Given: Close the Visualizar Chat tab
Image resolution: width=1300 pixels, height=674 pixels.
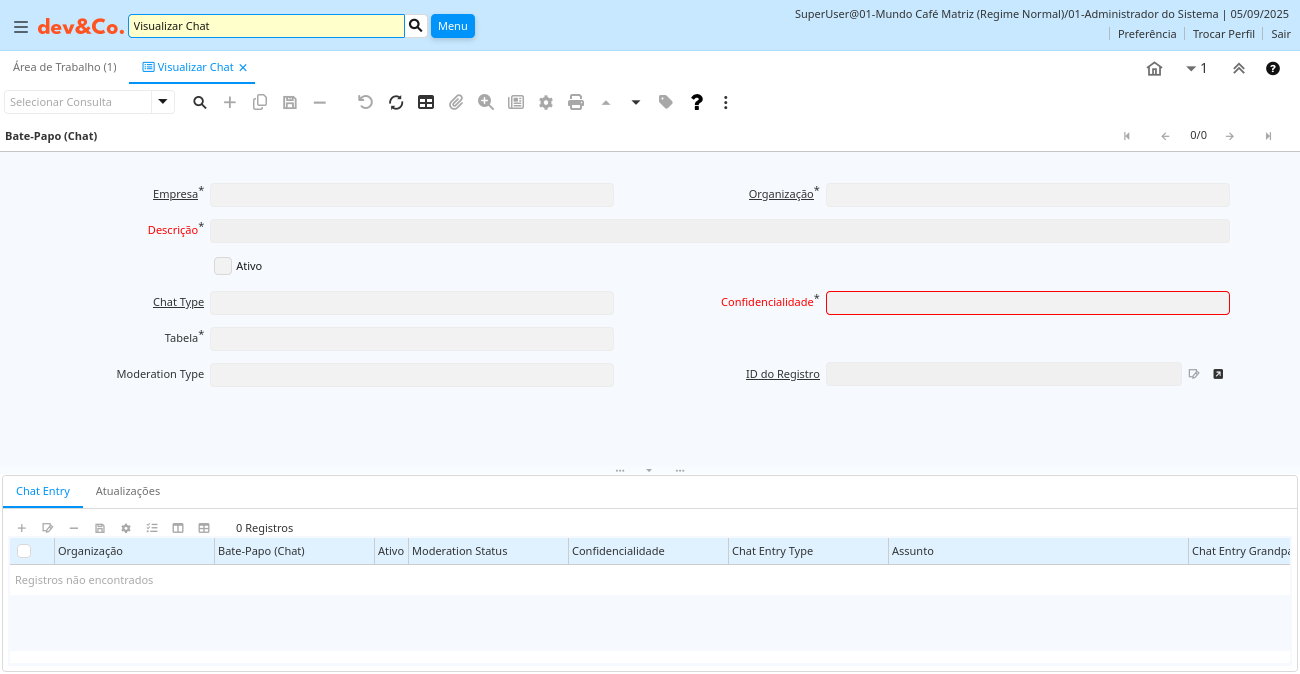Looking at the screenshot, I should coord(243,68).
